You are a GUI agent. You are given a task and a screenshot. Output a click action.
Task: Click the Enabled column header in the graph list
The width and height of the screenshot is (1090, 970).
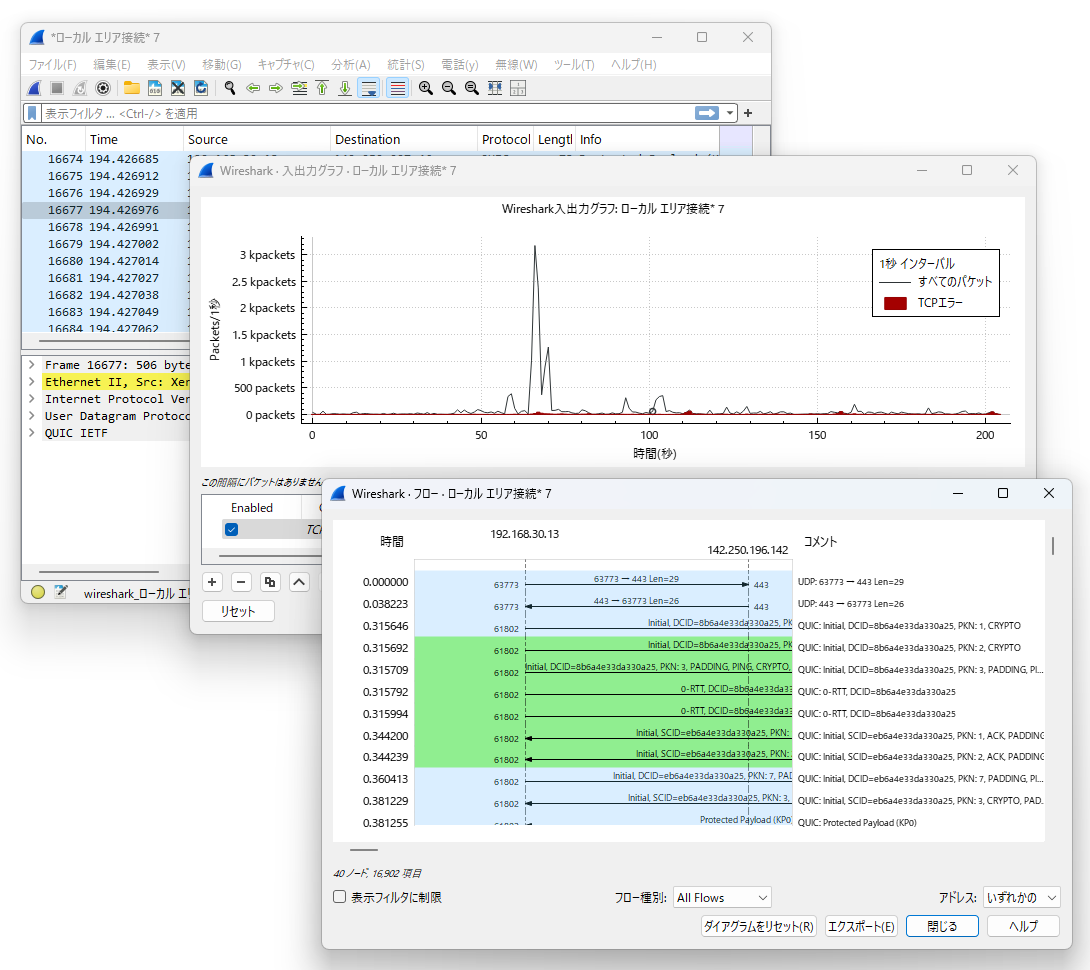coord(252,508)
